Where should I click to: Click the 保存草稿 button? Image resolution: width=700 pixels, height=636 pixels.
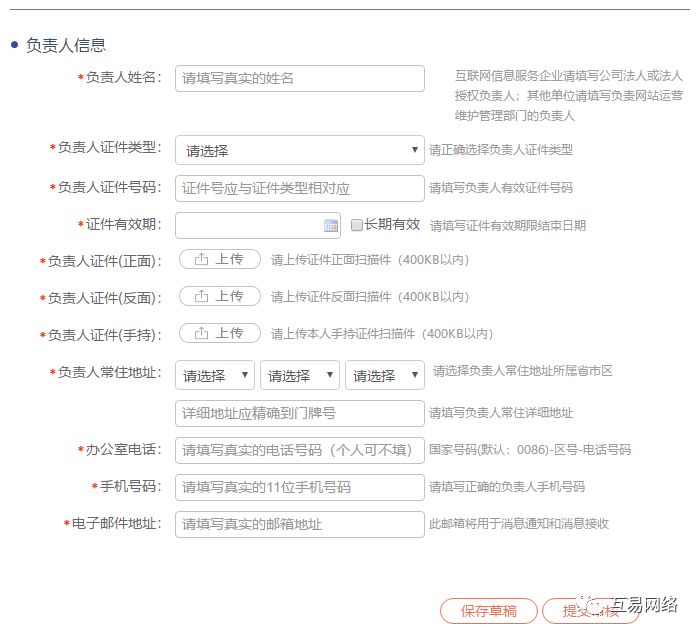coord(489,611)
